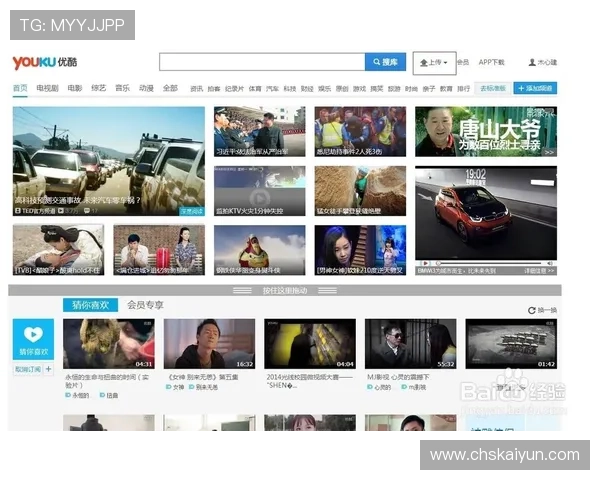600x480 pixels.
Task: Open the MJ影视 心灵的震撼下 title
Action: 398,377
